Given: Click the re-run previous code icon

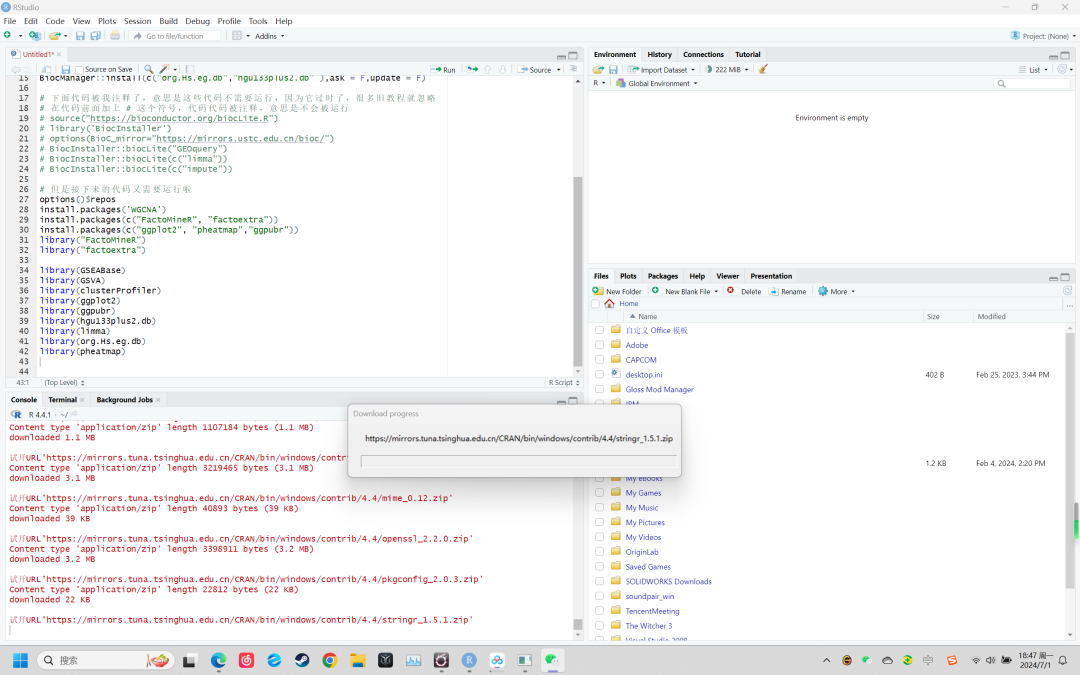Looking at the screenshot, I should pyautogui.click(x=472, y=70).
